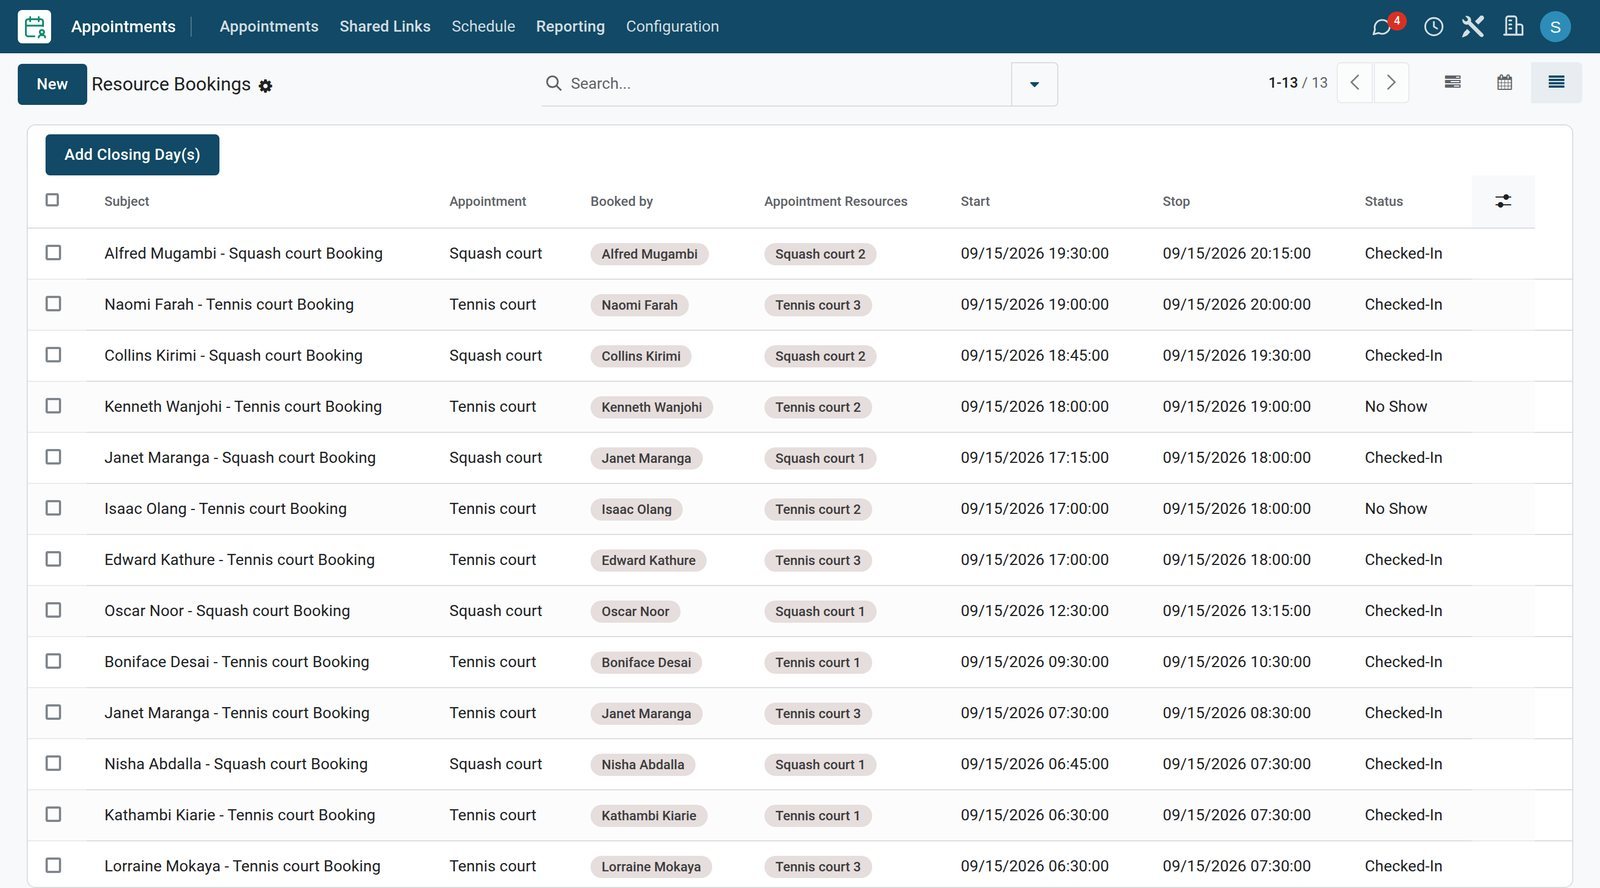Expand the search options dropdown arrow
The width and height of the screenshot is (1600, 888).
tap(1034, 84)
